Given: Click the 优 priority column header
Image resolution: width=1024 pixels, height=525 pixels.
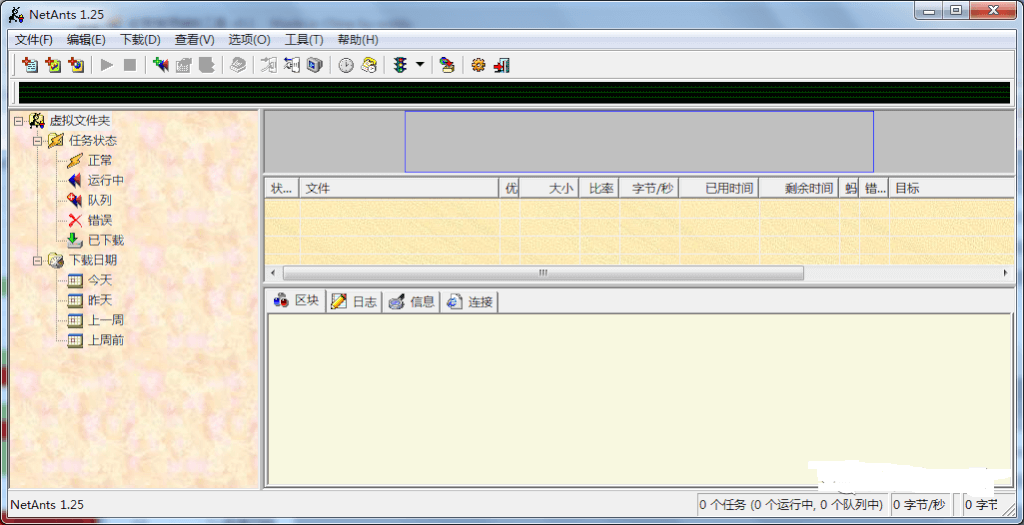Looking at the screenshot, I should (510, 189).
